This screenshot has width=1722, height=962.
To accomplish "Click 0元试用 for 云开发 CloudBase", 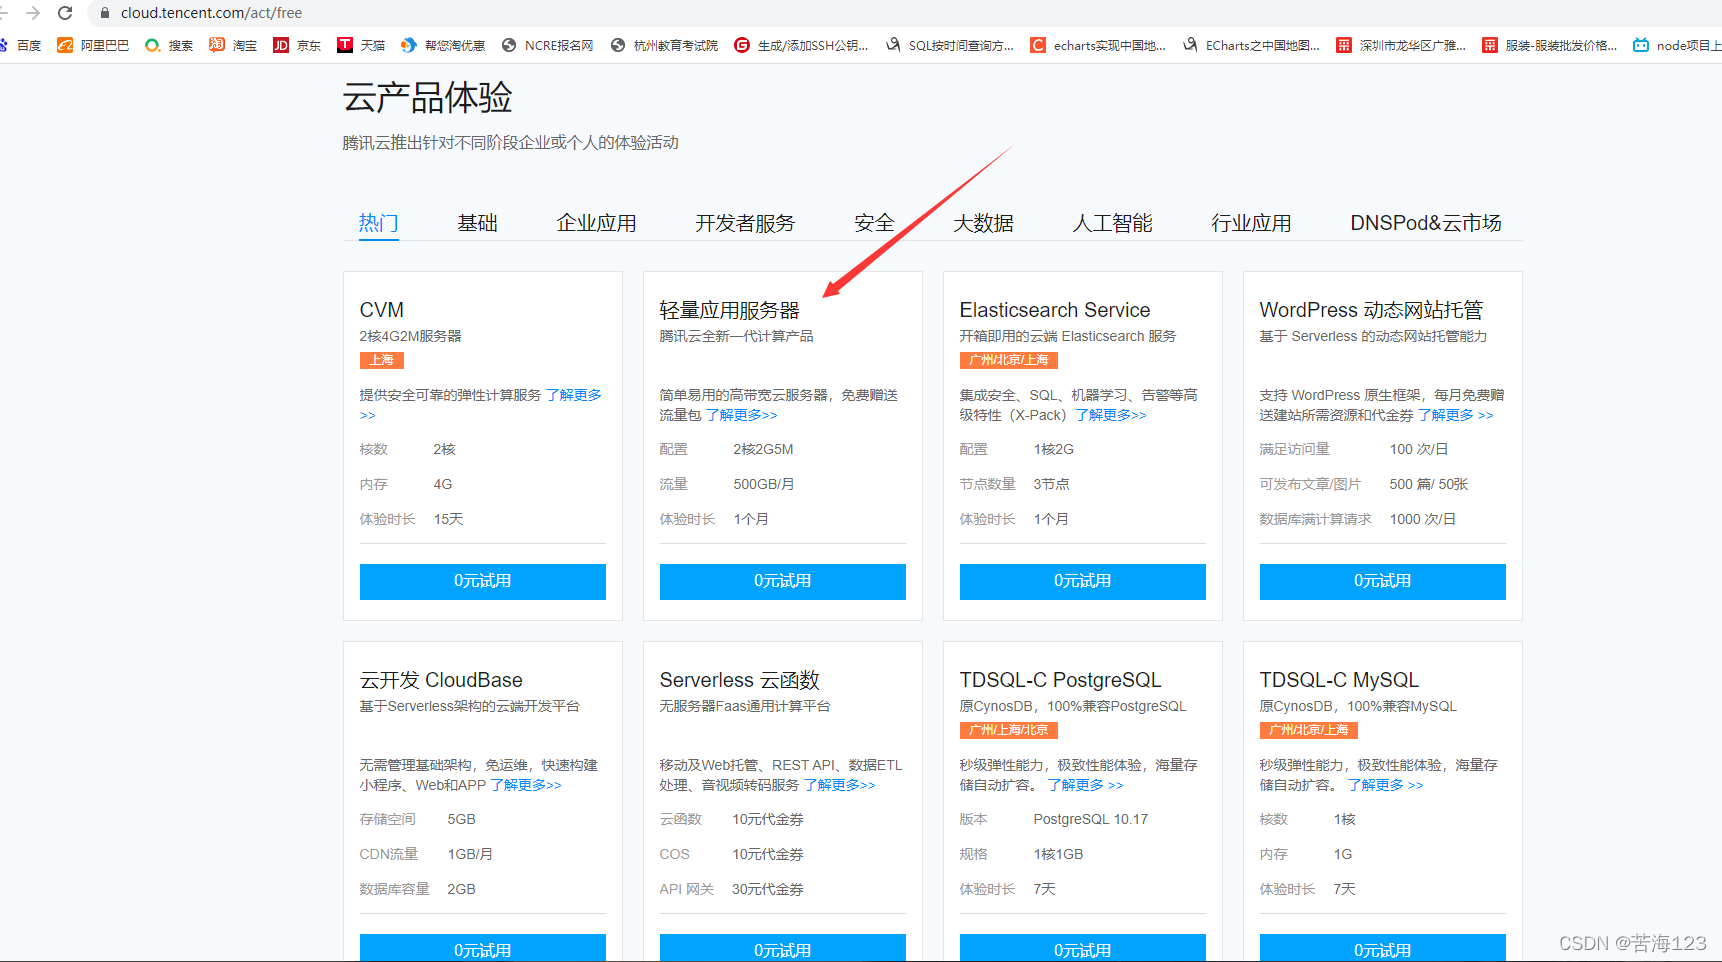I will [483, 948].
